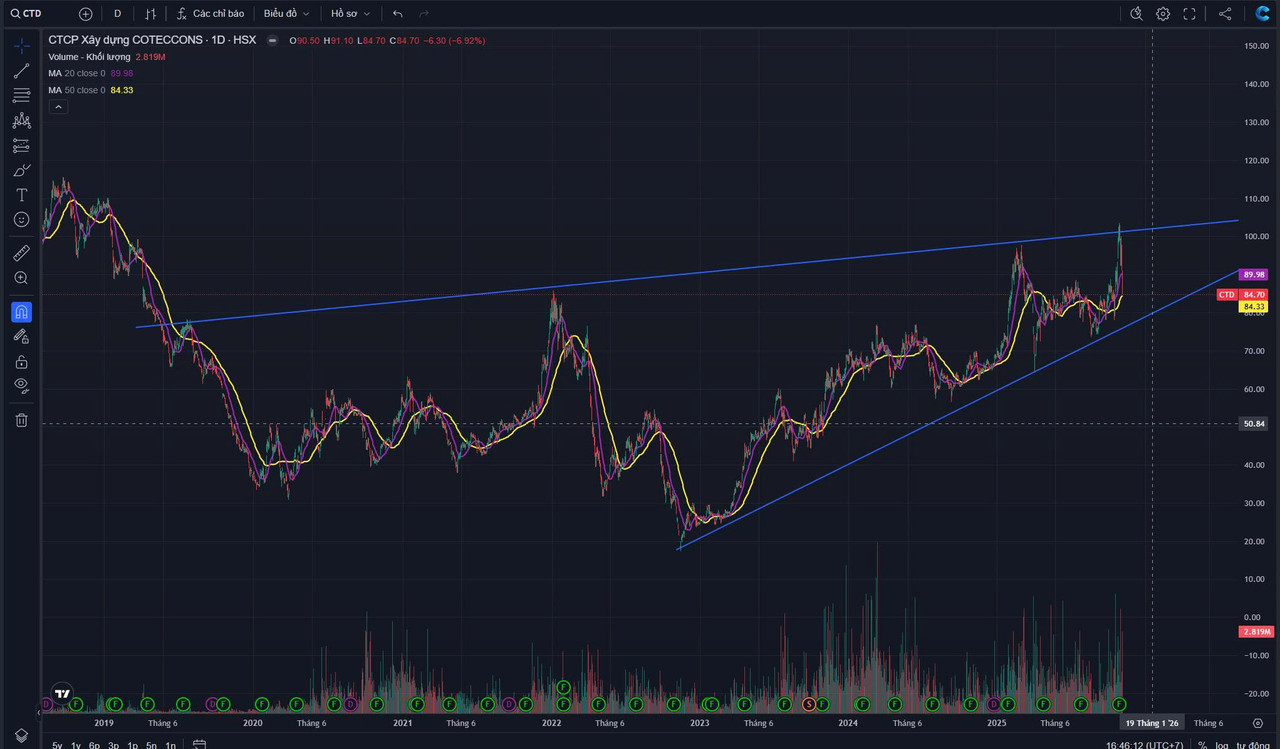
Task: Click the yellow 84.33 price label
Action: tap(1254, 306)
